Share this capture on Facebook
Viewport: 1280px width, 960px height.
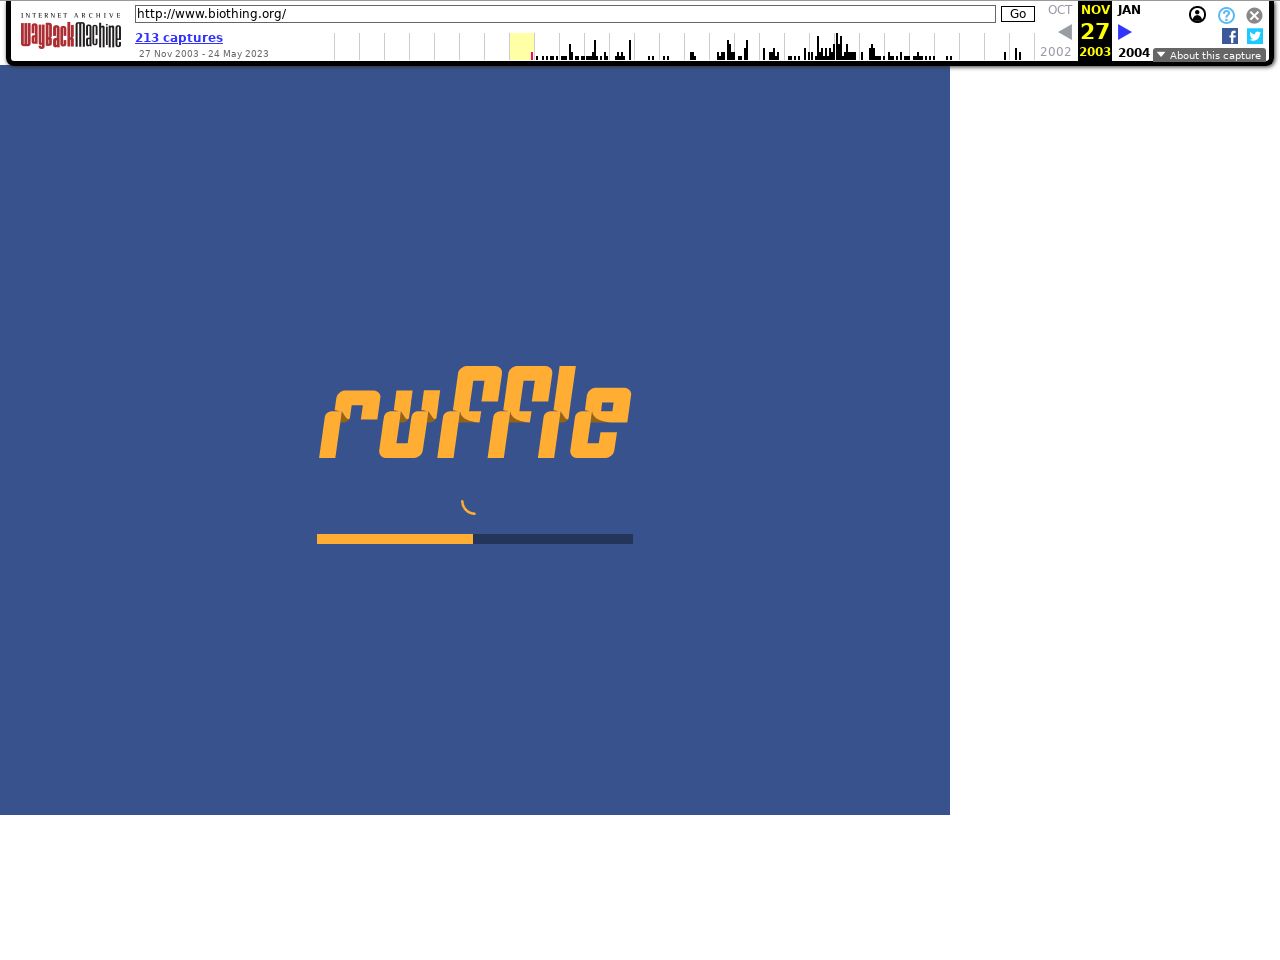[1230, 36]
